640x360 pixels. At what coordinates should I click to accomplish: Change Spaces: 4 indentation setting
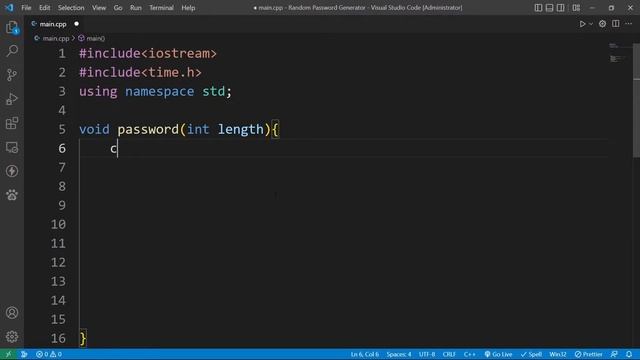coord(399,354)
